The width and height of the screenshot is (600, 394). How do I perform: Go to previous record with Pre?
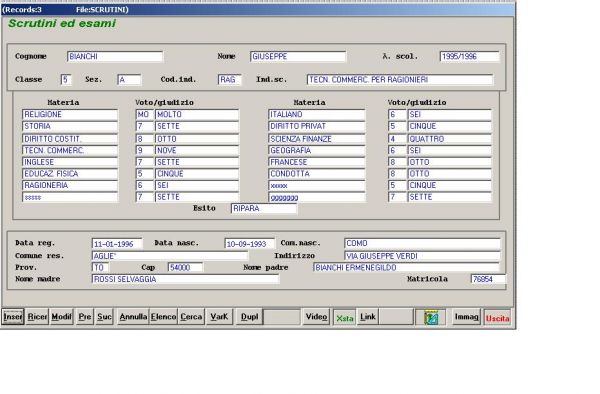click(x=85, y=317)
